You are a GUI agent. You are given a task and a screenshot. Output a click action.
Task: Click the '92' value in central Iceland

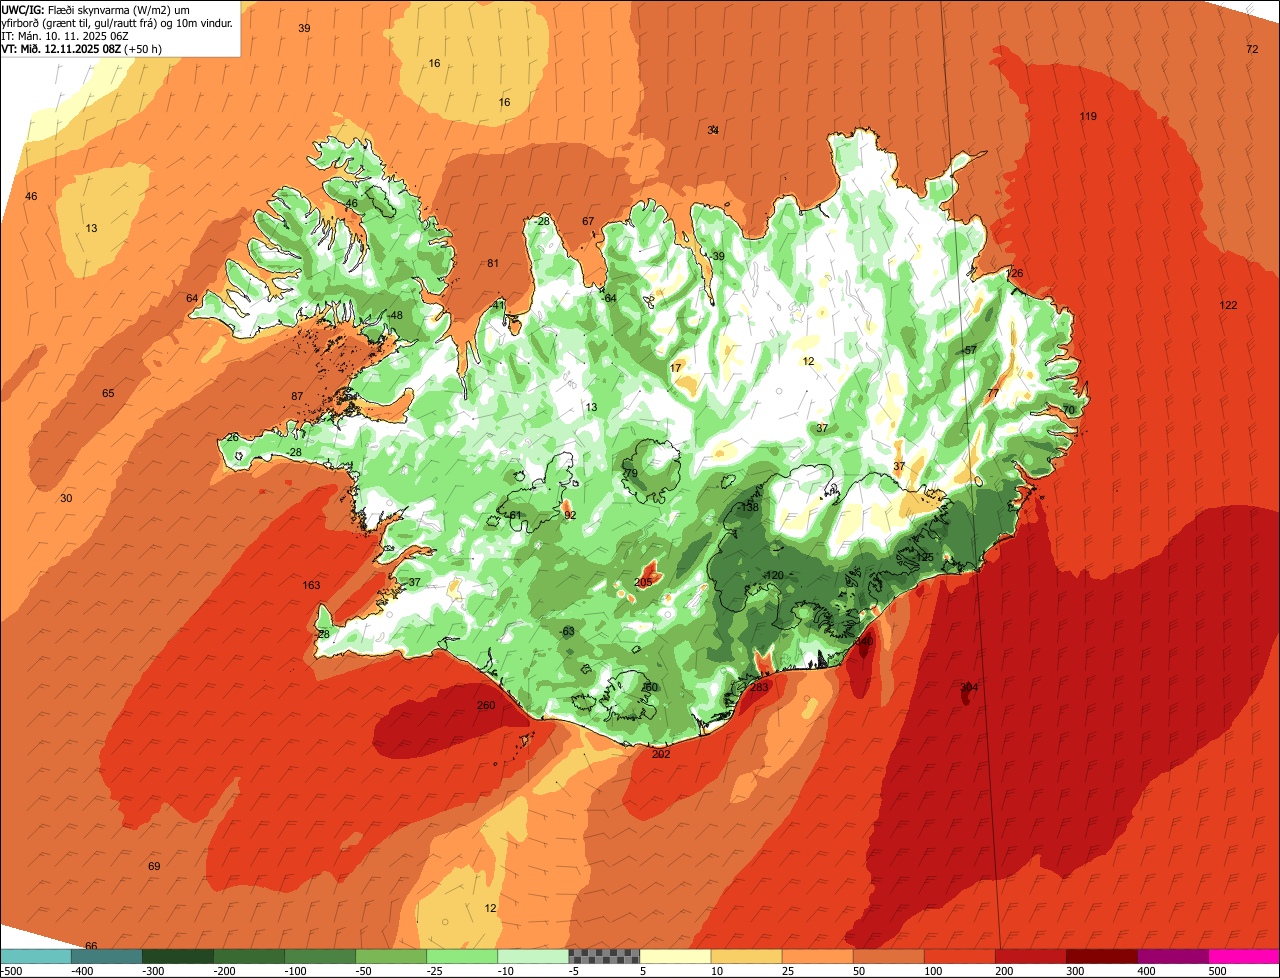tap(570, 515)
